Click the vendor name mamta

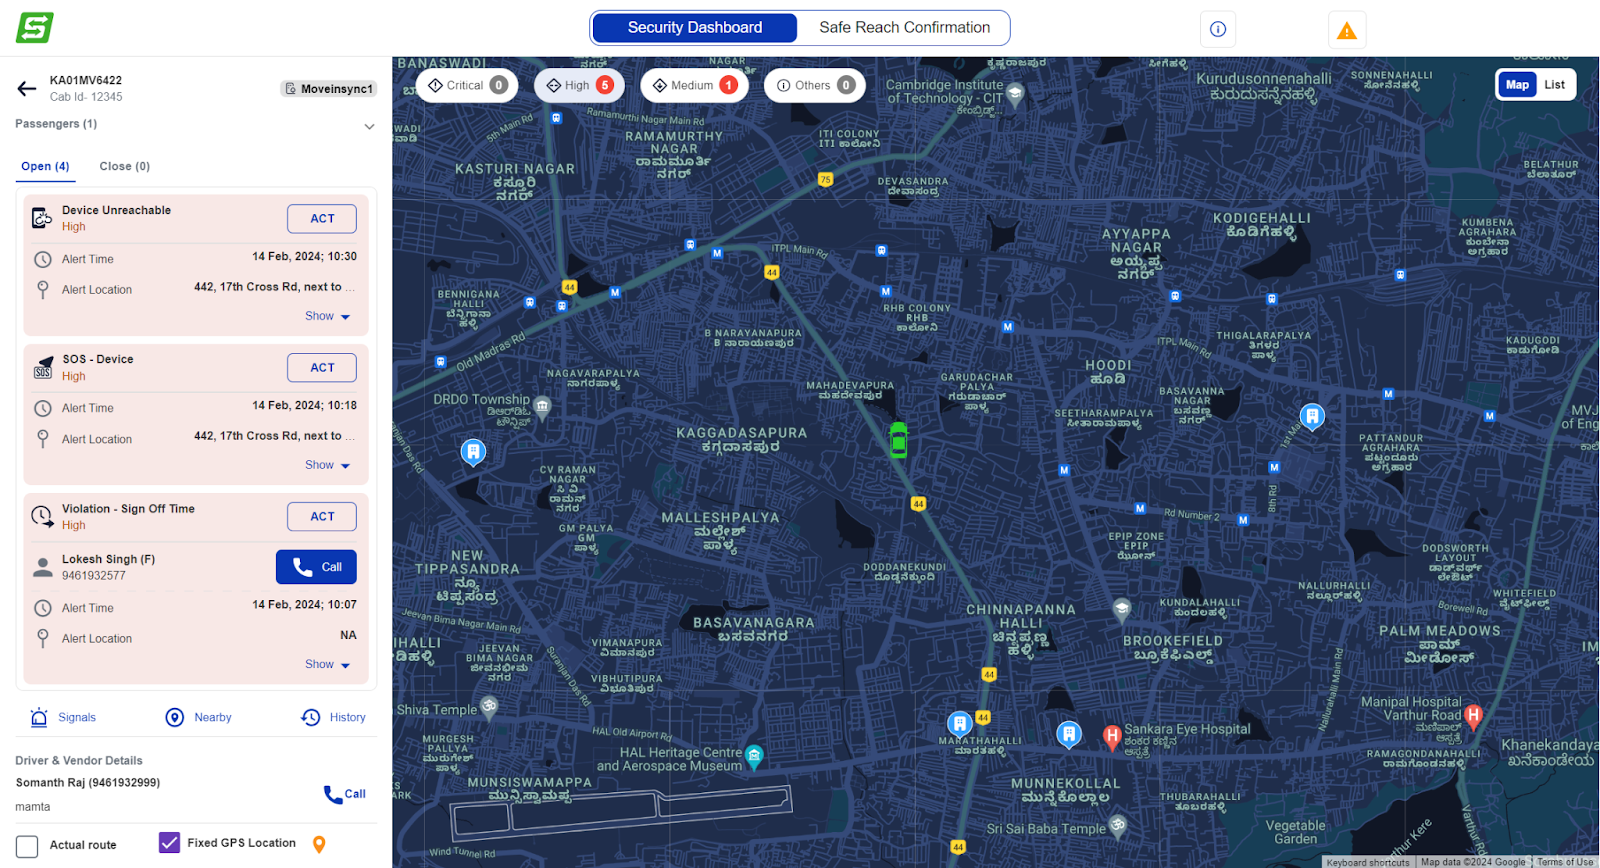(33, 807)
